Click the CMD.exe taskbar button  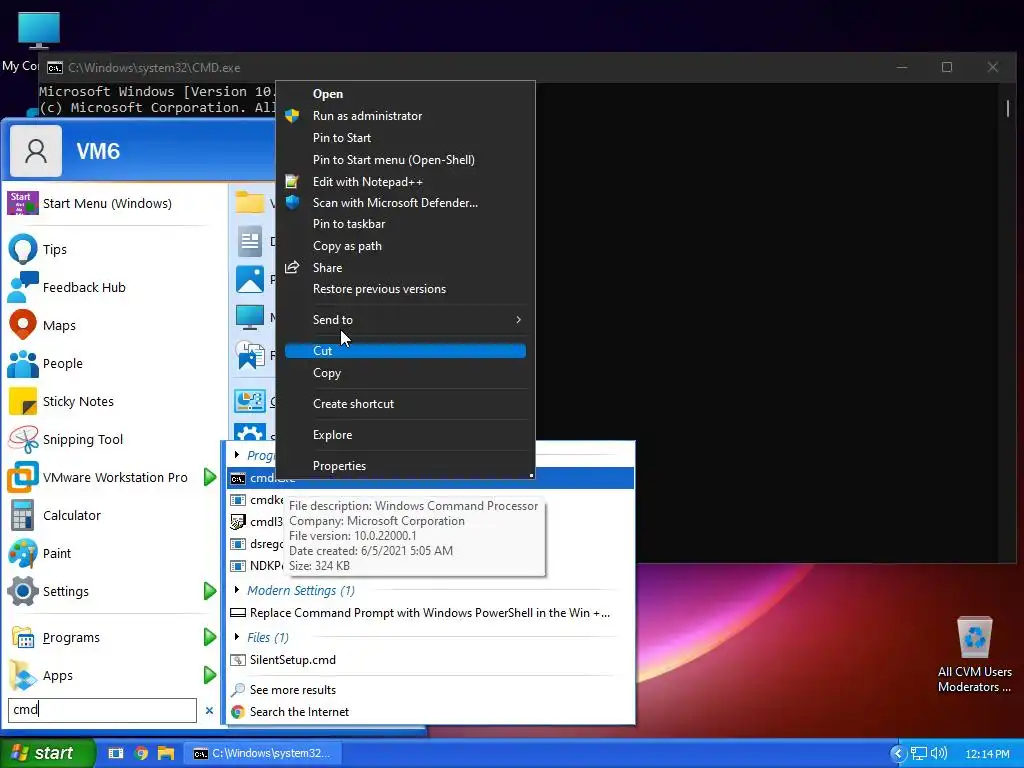pyautogui.click(x=262, y=753)
